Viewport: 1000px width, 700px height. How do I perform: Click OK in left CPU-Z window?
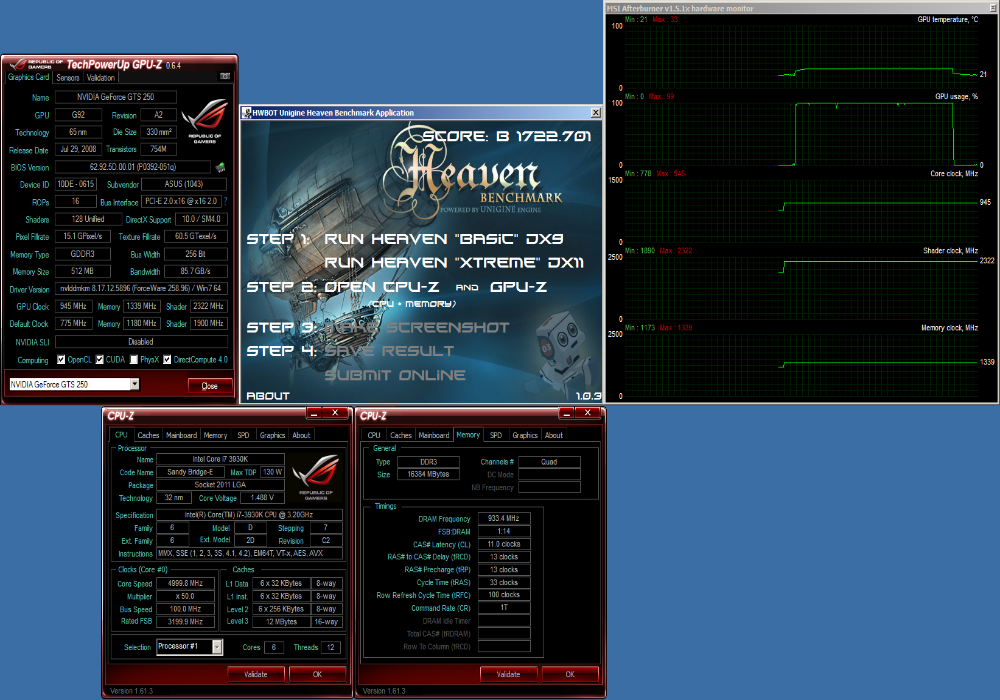pos(317,674)
